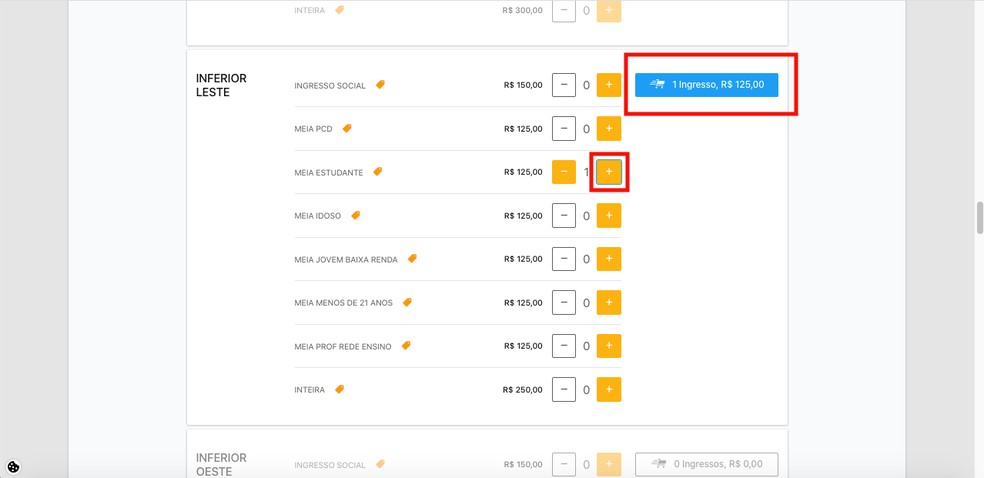Click tag icon next to INGRESSO SOCIAL in Inferior Leste
This screenshot has width=984, height=478.
380,84
